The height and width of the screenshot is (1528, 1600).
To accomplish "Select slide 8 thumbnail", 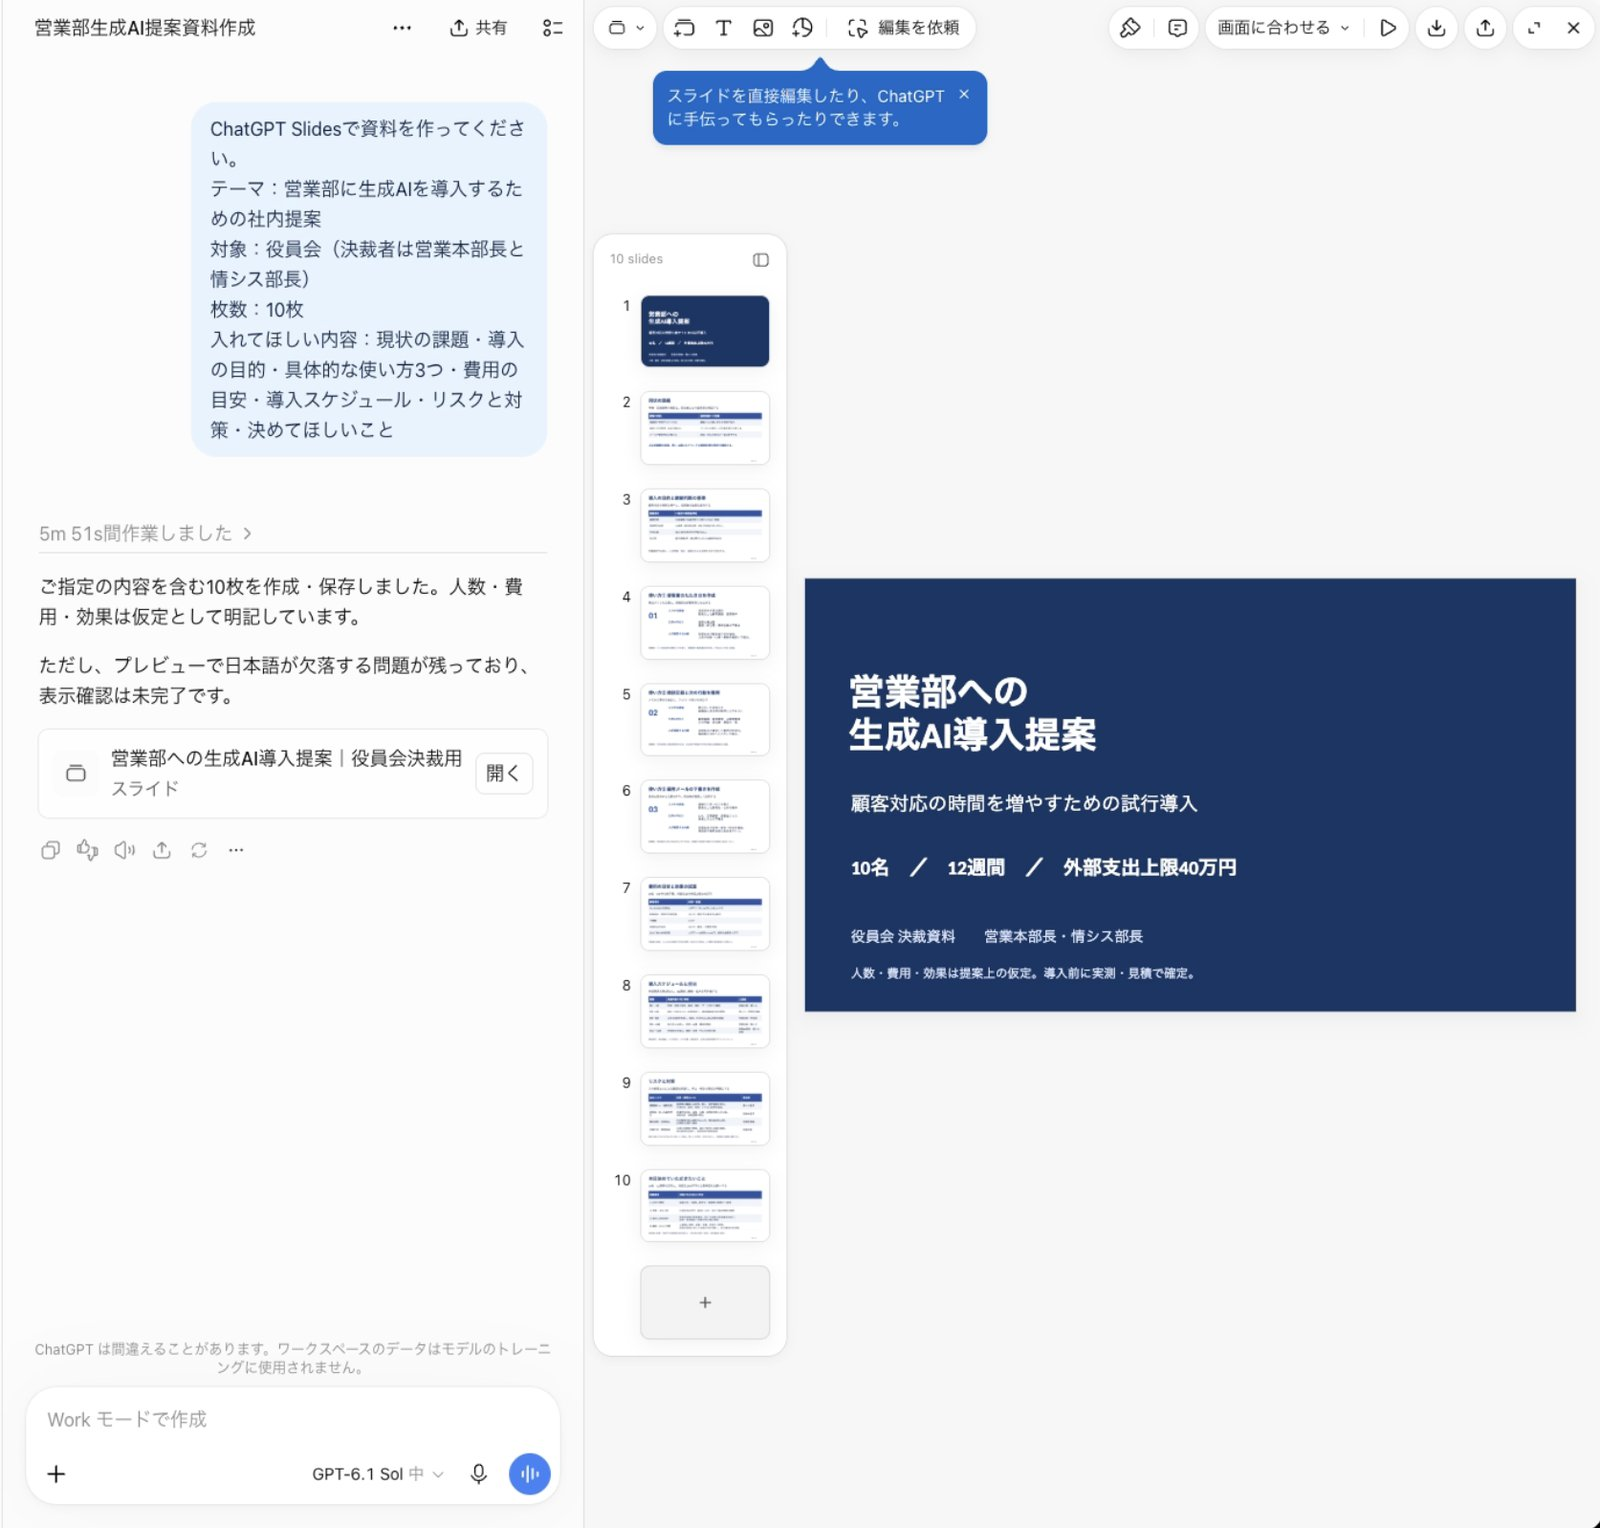I will pyautogui.click(x=705, y=1010).
